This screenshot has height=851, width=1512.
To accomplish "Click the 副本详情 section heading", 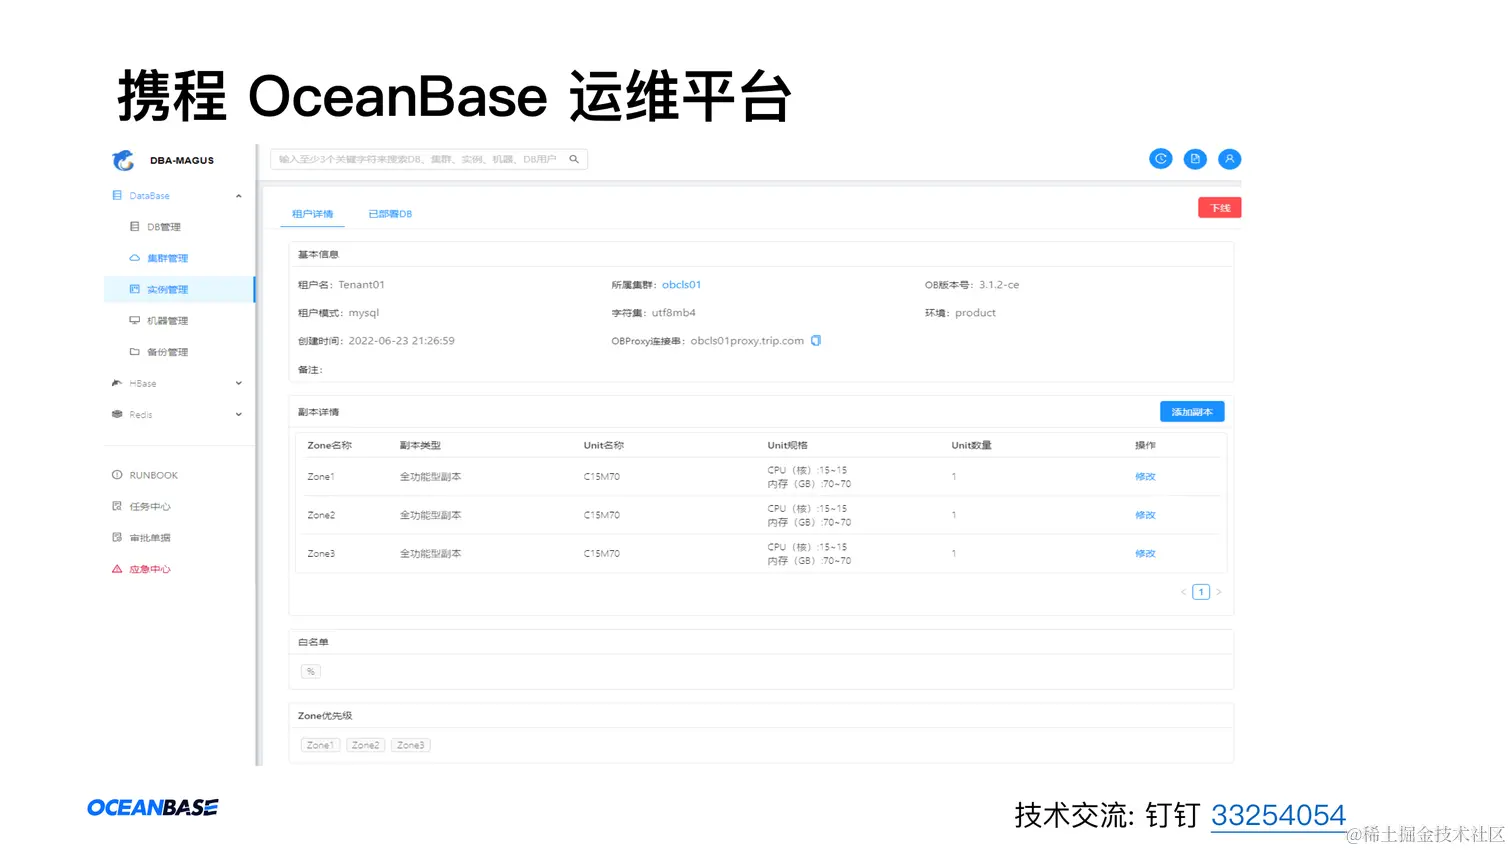I will tap(318, 412).
